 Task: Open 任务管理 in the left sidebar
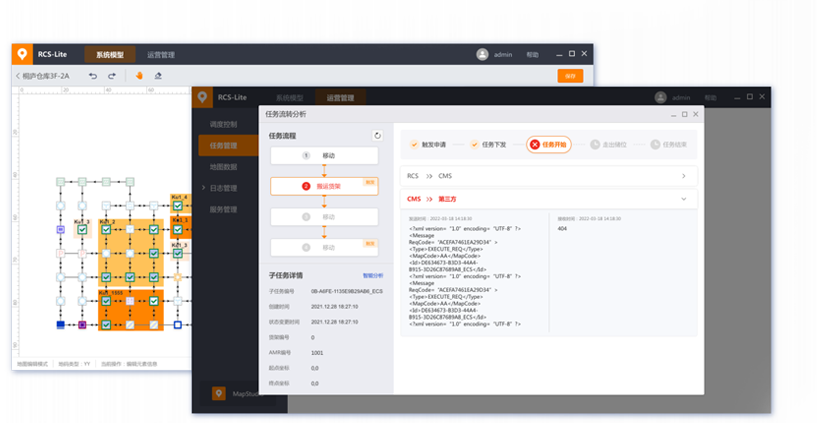click(223, 146)
